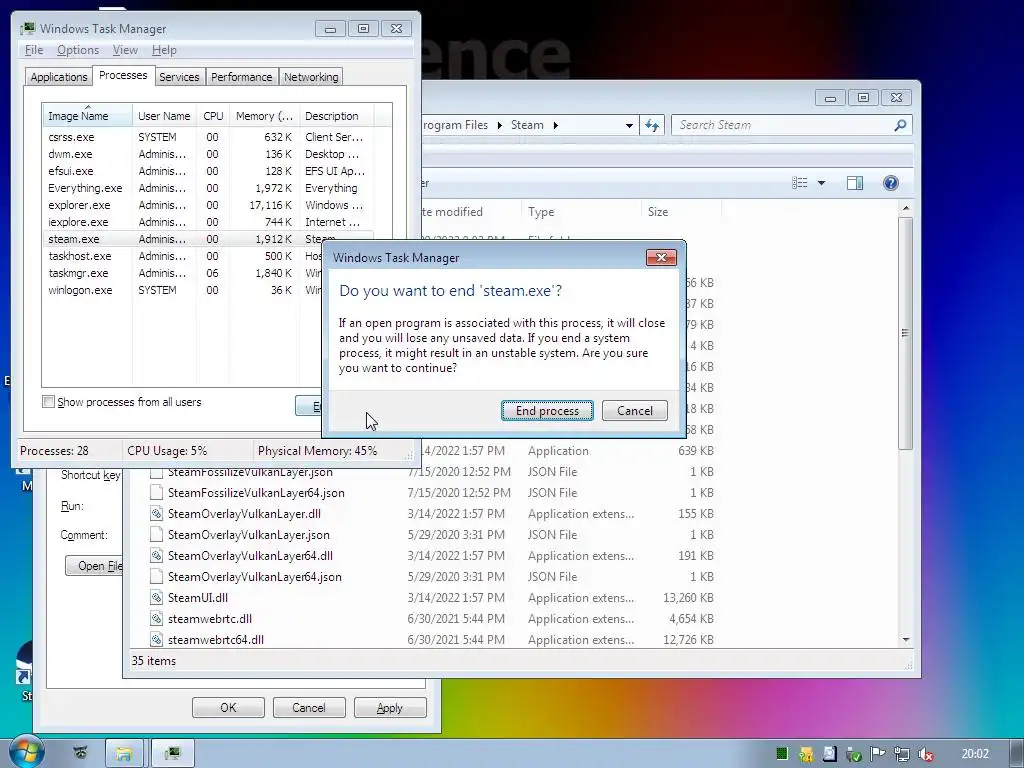Viewport: 1024px width, 768px height.
Task: Click the Explorer scrollbar up arrow
Action: coord(906,208)
